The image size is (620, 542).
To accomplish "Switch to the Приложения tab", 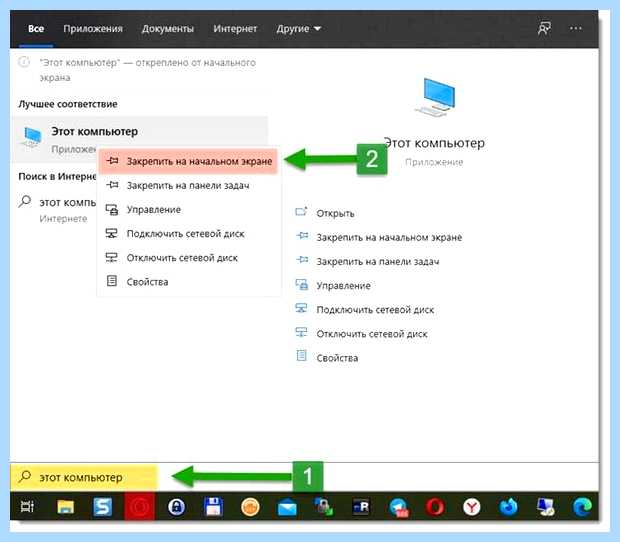I will (93, 29).
